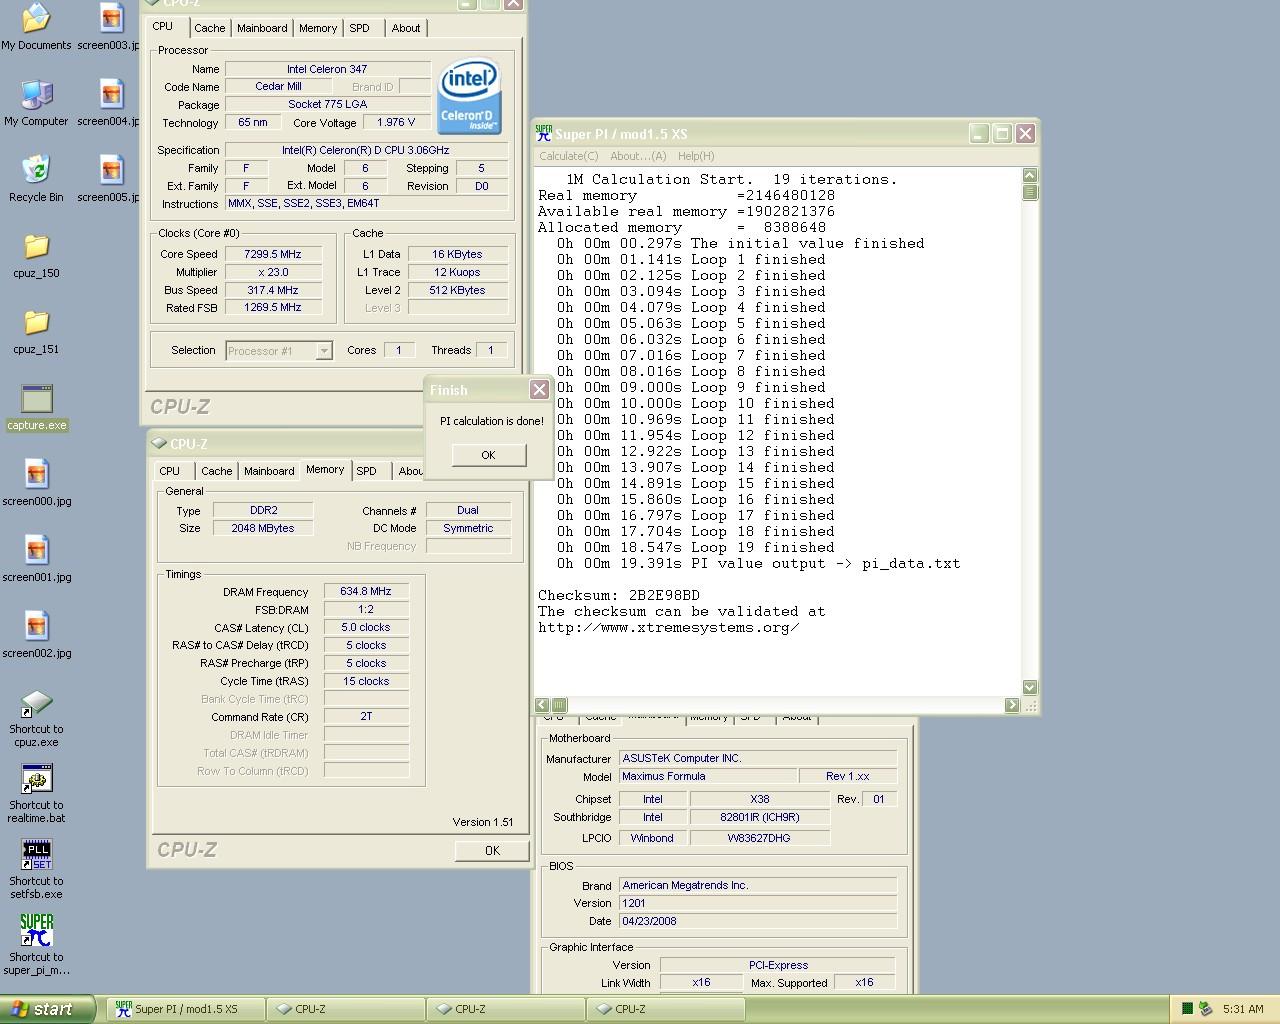The width and height of the screenshot is (1280, 1024).
Task: Select Shortcut to setfsb.exe icon
Action: (x=36, y=870)
